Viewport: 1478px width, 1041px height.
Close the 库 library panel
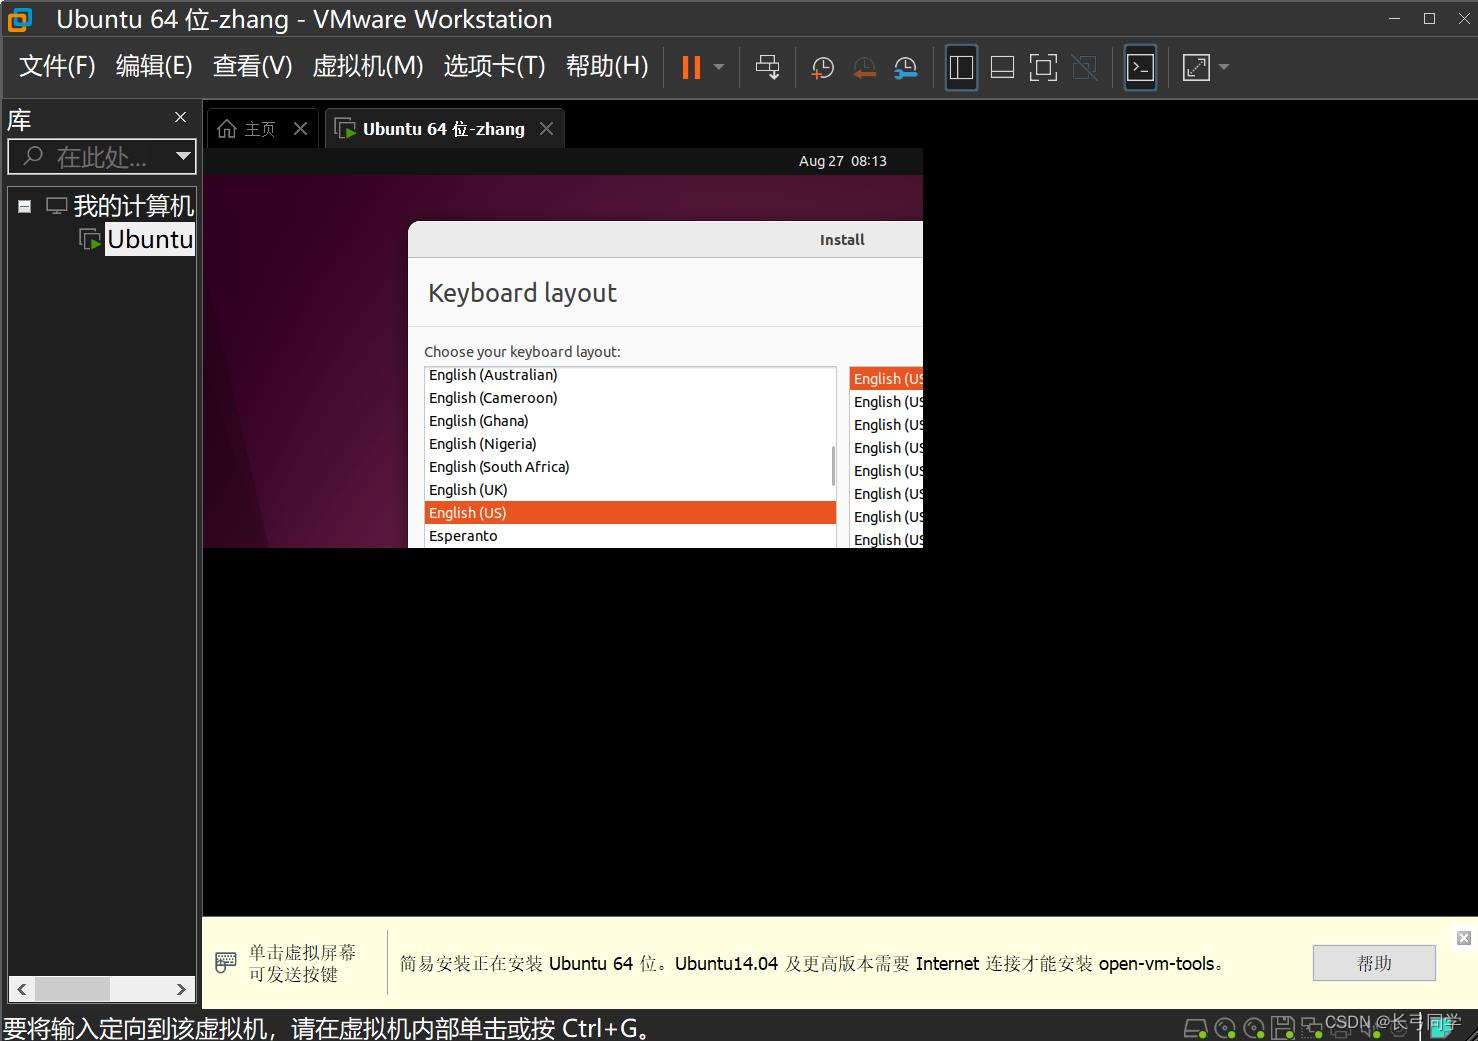click(x=180, y=117)
